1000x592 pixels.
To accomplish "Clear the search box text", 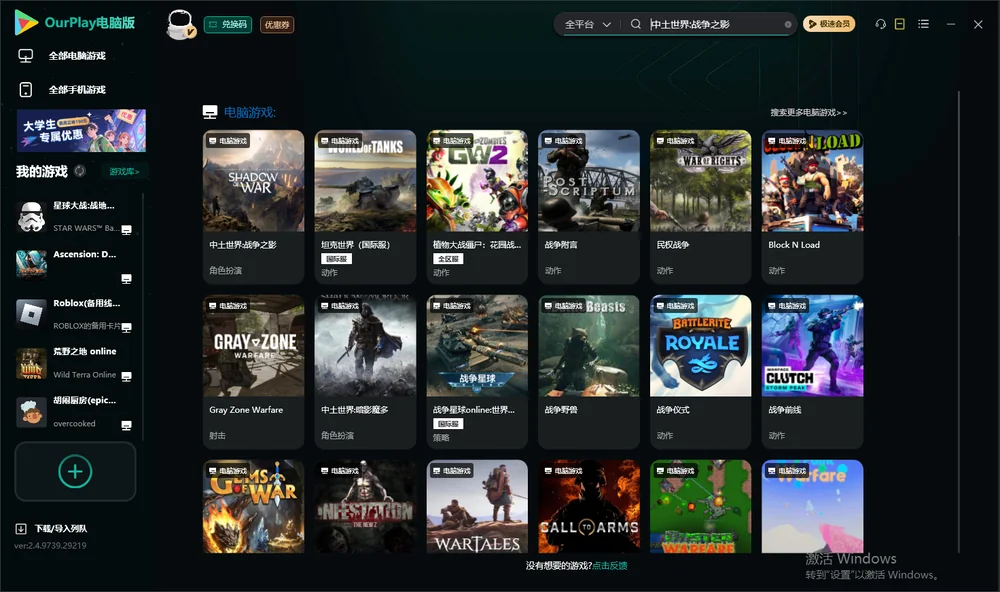I will pos(788,24).
